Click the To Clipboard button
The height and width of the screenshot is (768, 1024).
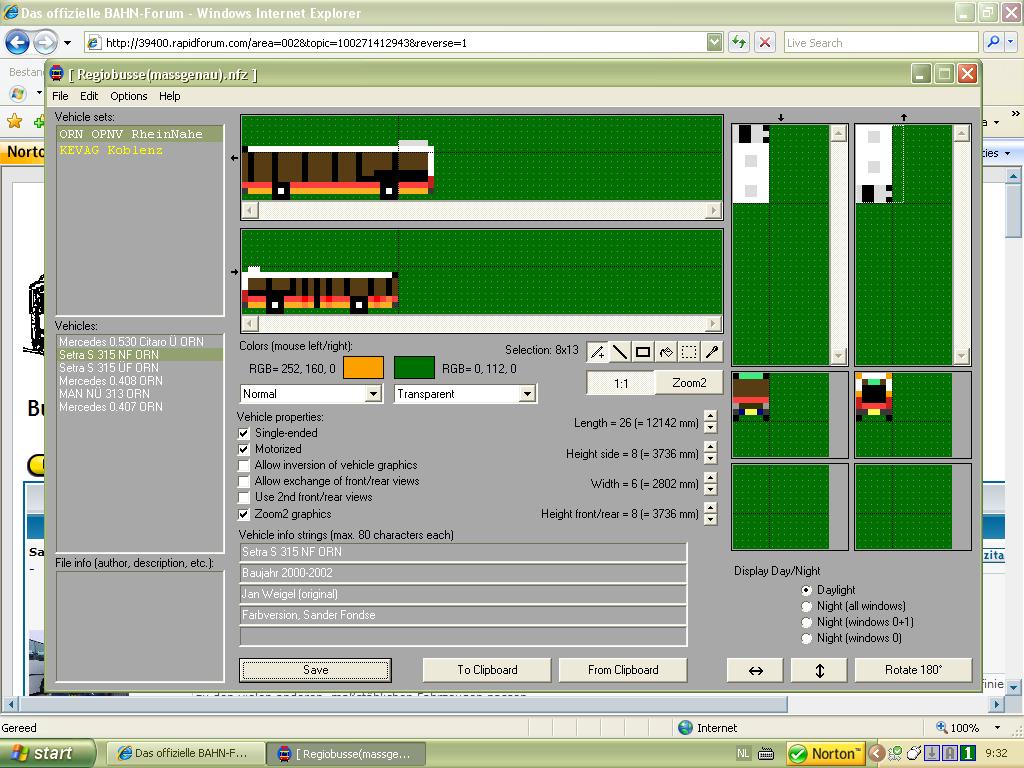(487, 670)
